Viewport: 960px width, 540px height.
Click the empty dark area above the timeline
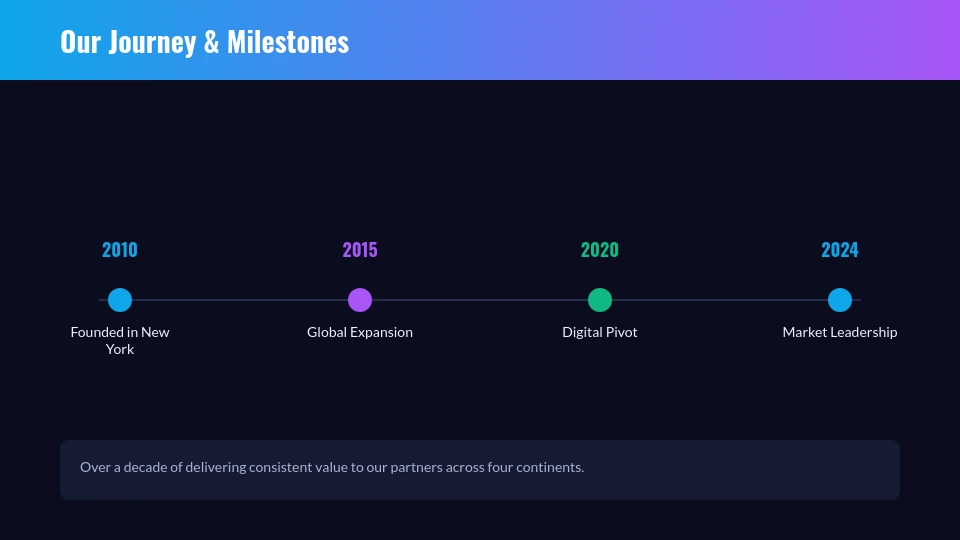[x=480, y=160]
